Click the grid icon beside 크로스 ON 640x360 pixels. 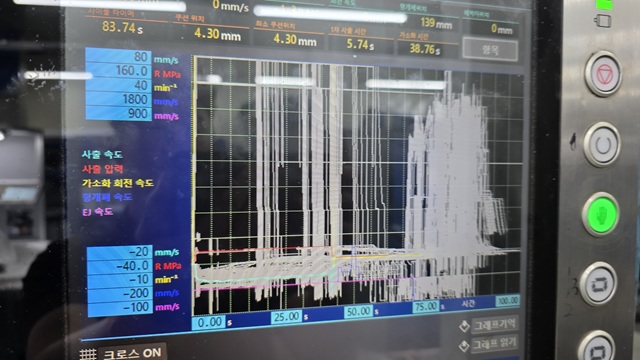pyautogui.click(x=88, y=354)
